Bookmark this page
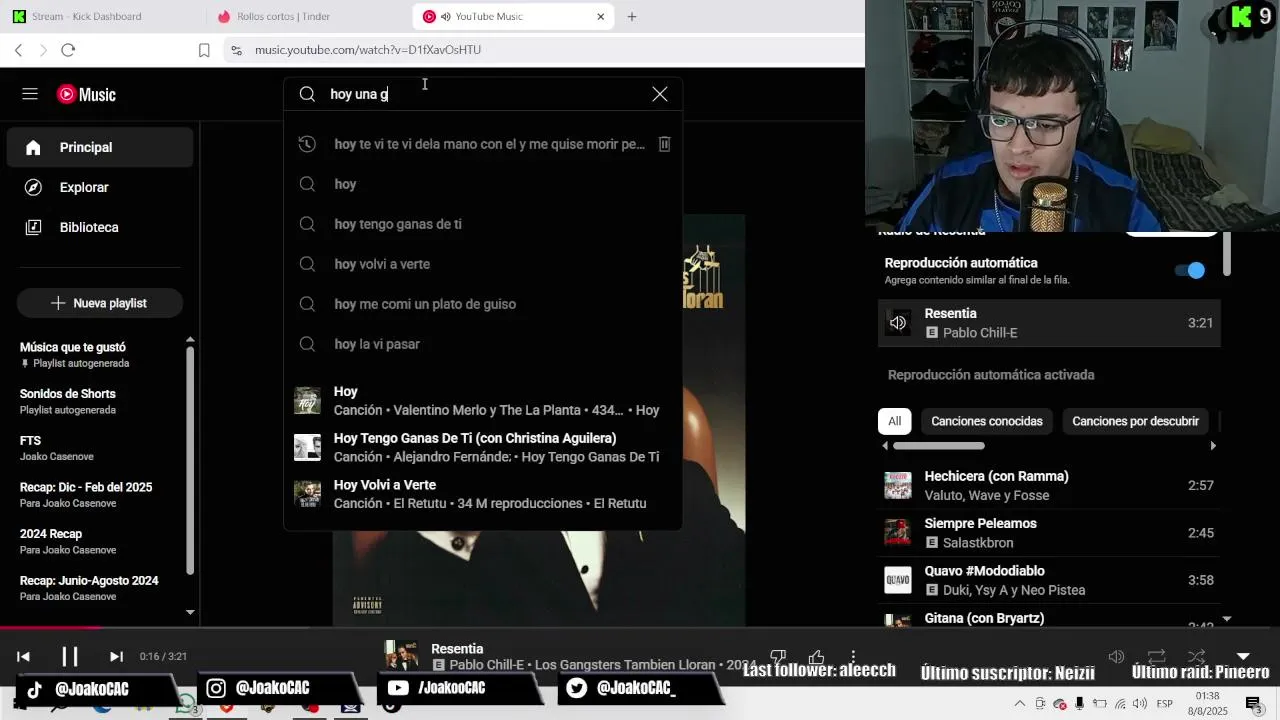This screenshot has height=720, width=1280. (x=204, y=50)
